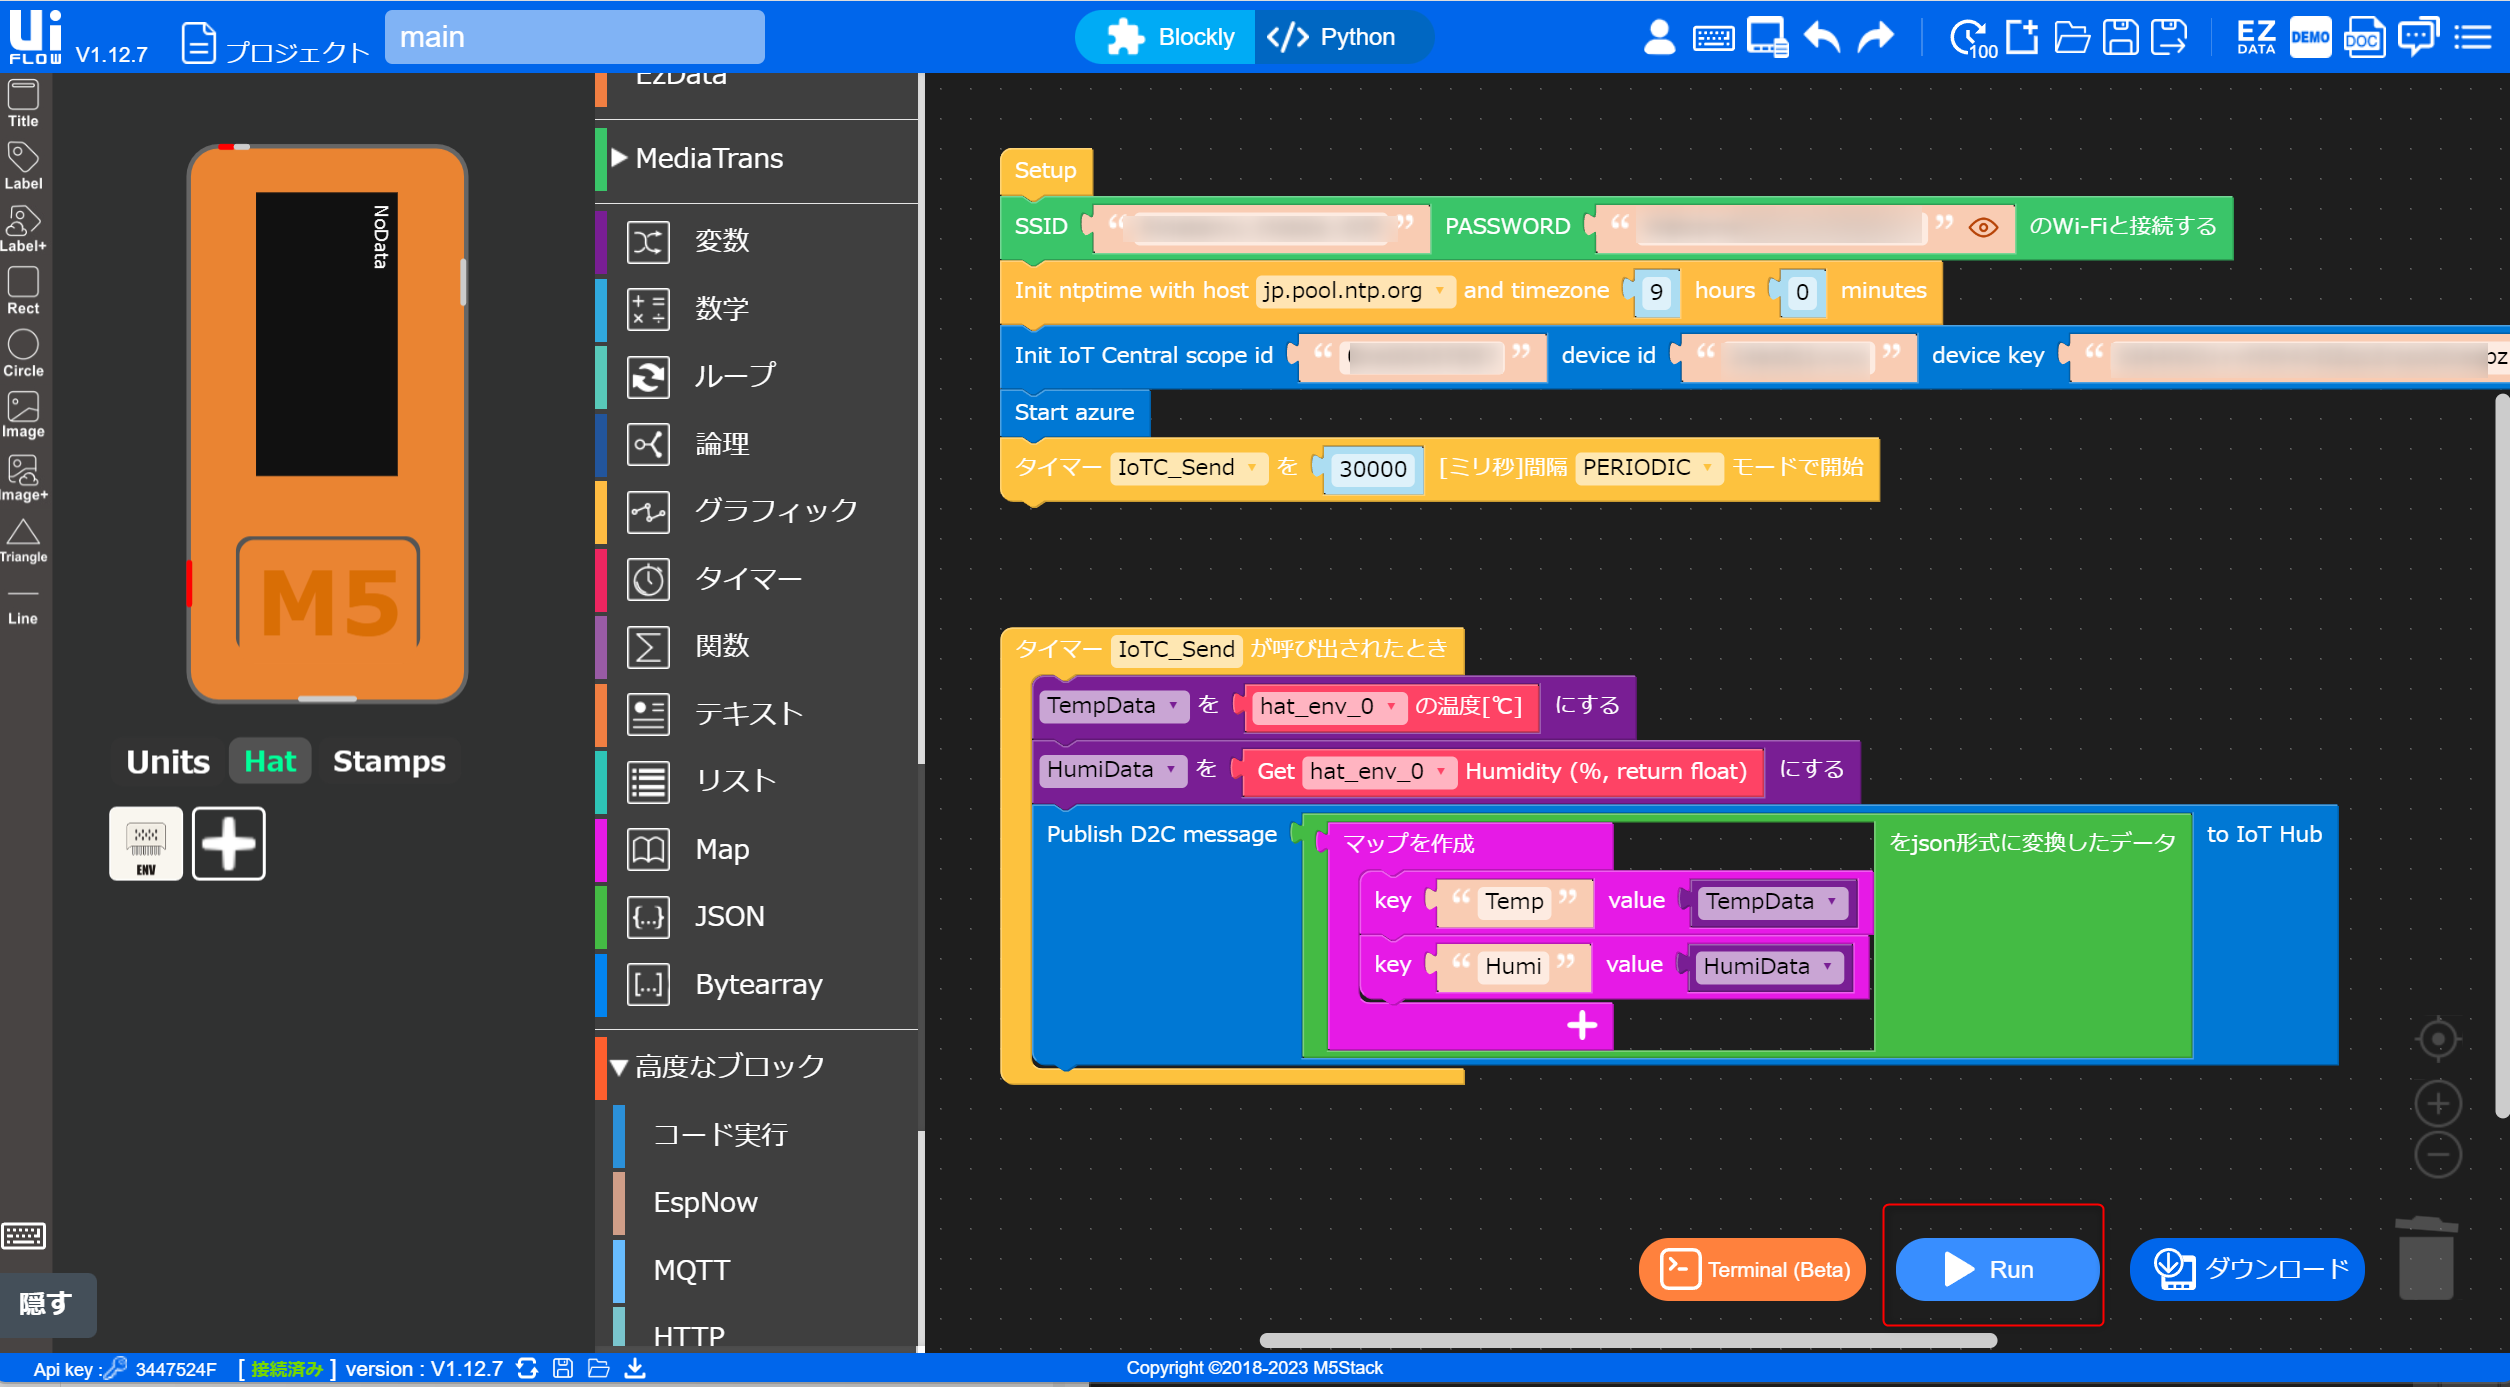Toggle password visibility eye icon

pyautogui.click(x=1983, y=227)
